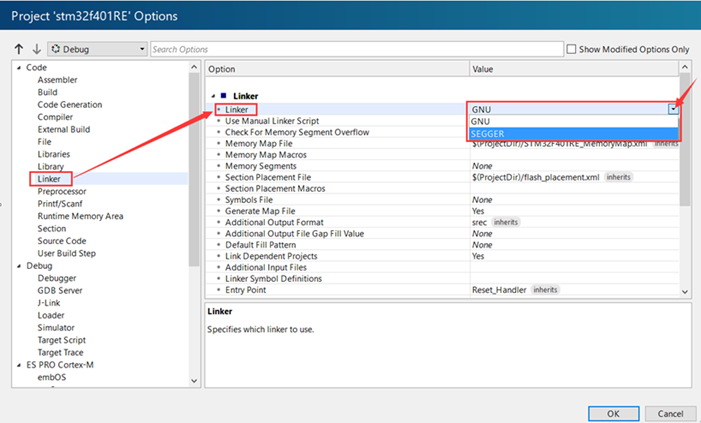This screenshot has width=701, height=423.
Task: Select Linker in the category tree
Action: pyautogui.click(x=49, y=179)
